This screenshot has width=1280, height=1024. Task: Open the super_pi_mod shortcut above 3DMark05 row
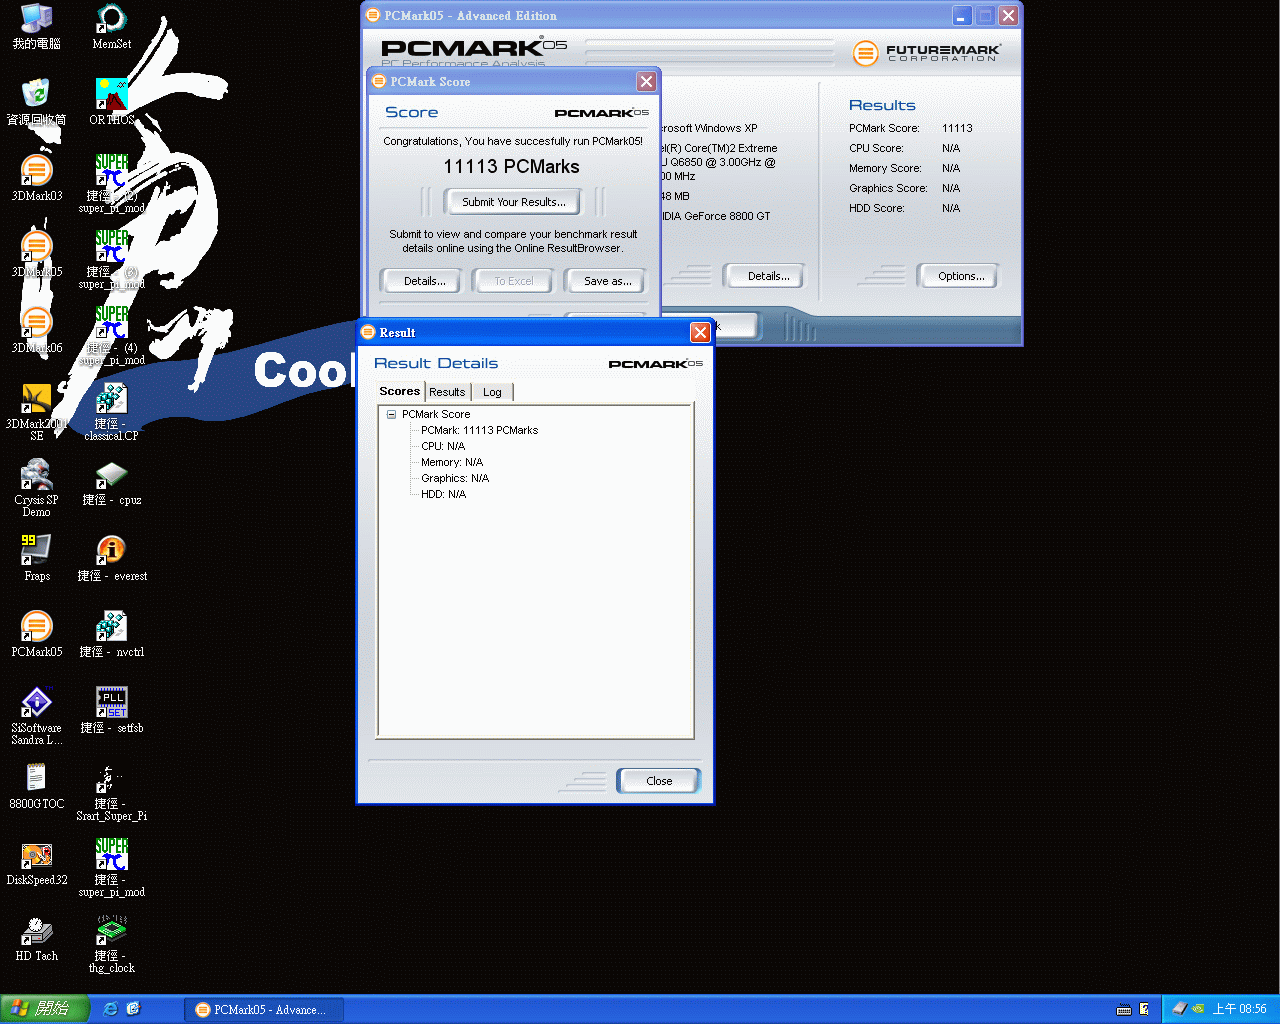pos(111,184)
